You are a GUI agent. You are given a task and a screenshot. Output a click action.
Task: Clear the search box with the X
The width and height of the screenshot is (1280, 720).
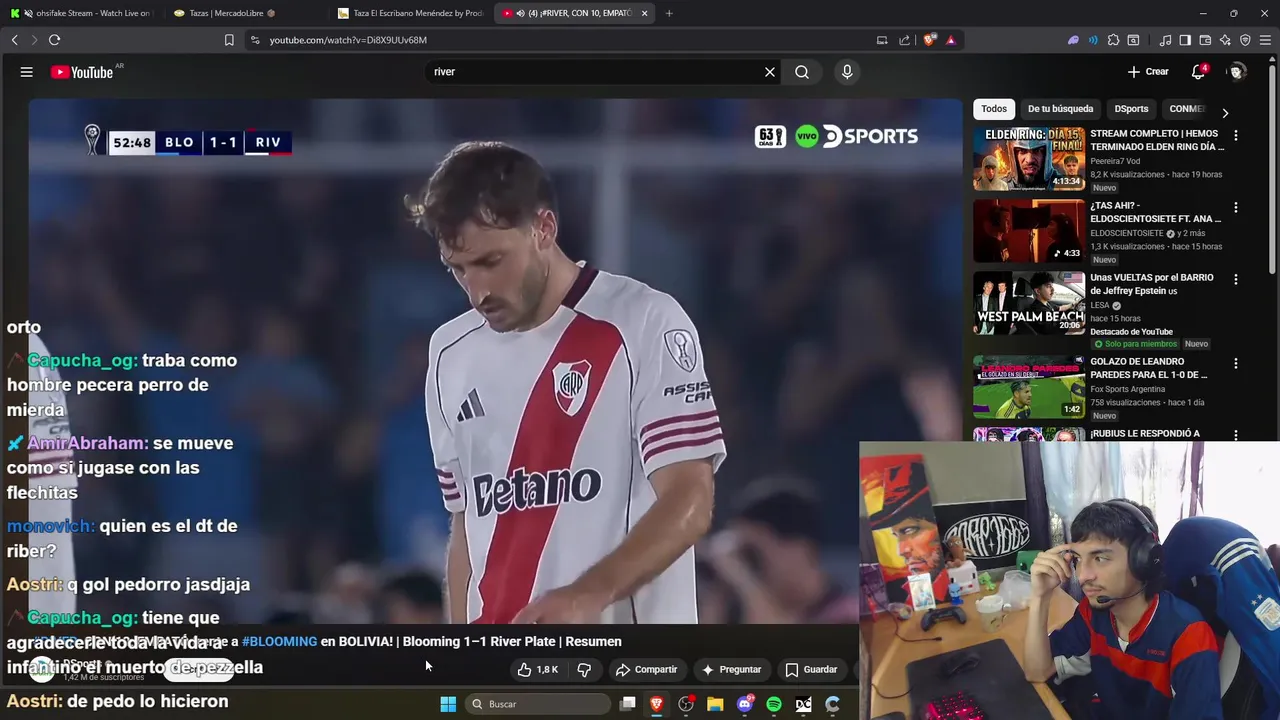click(770, 72)
